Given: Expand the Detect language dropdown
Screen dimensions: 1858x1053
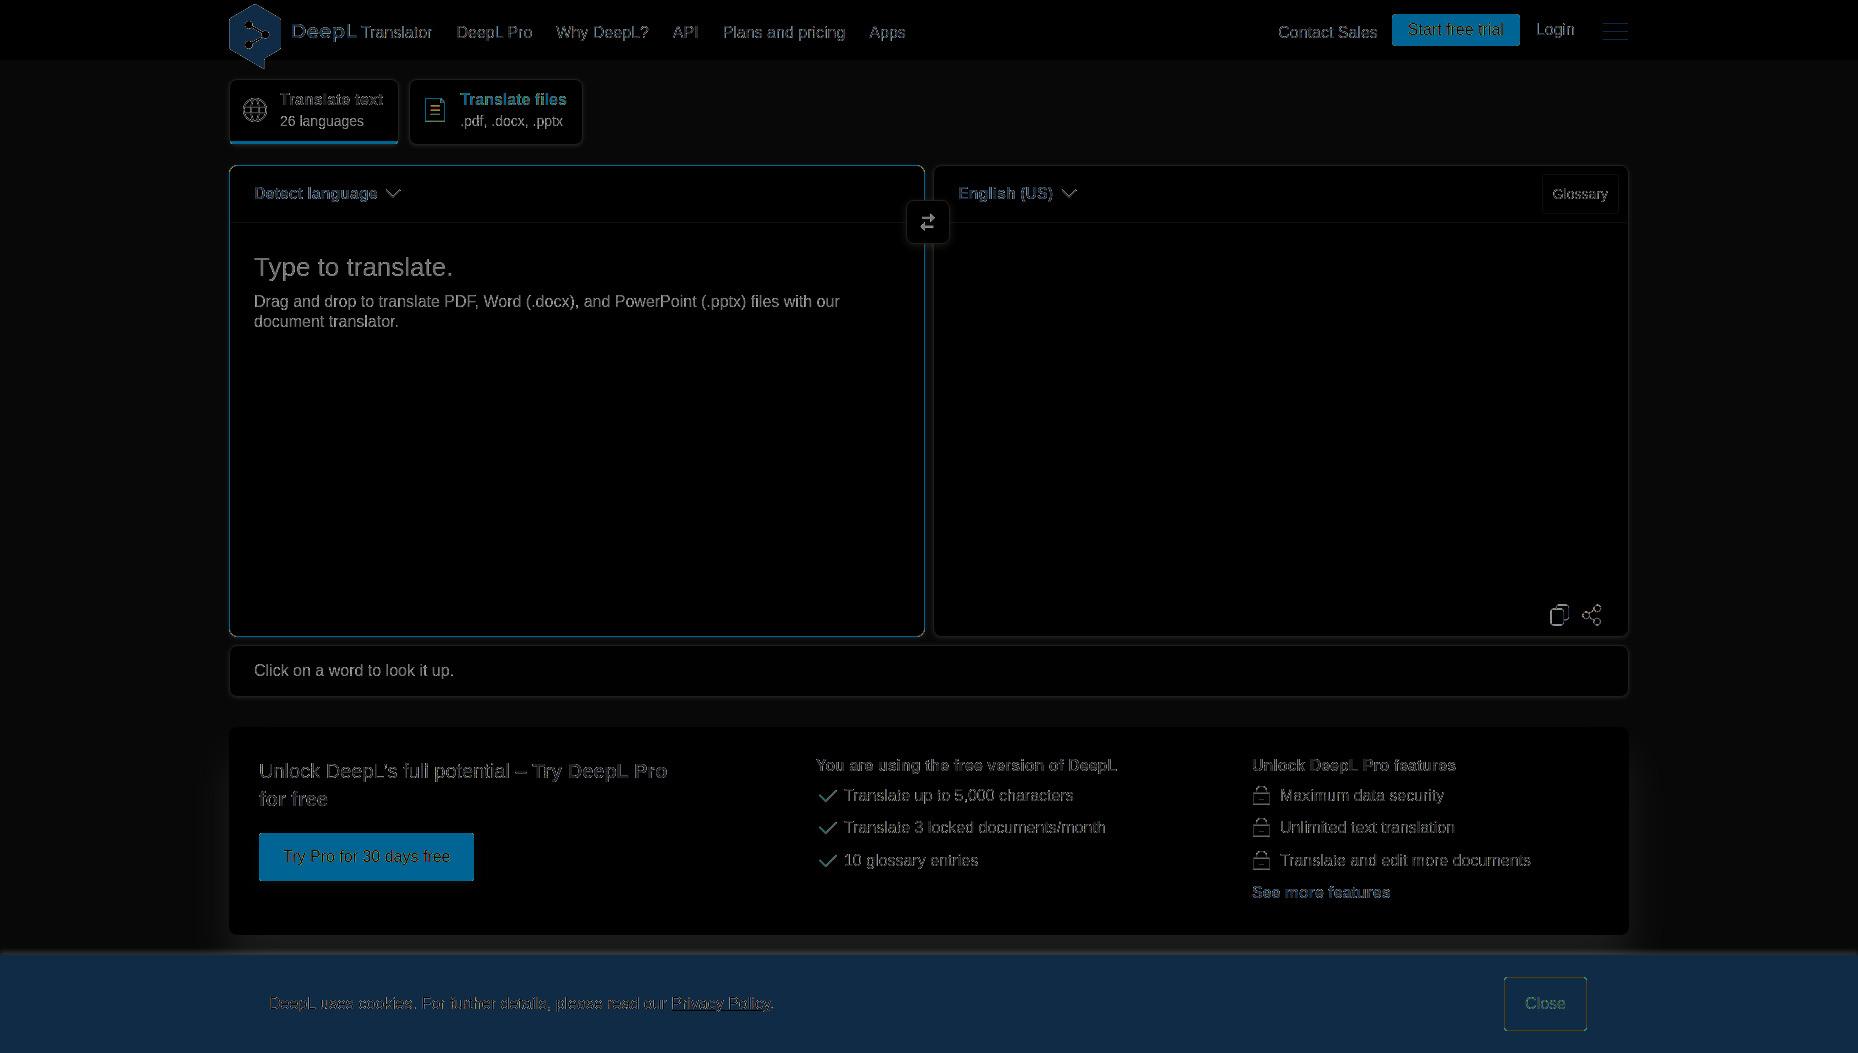Looking at the screenshot, I should pyautogui.click(x=327, y=194).
